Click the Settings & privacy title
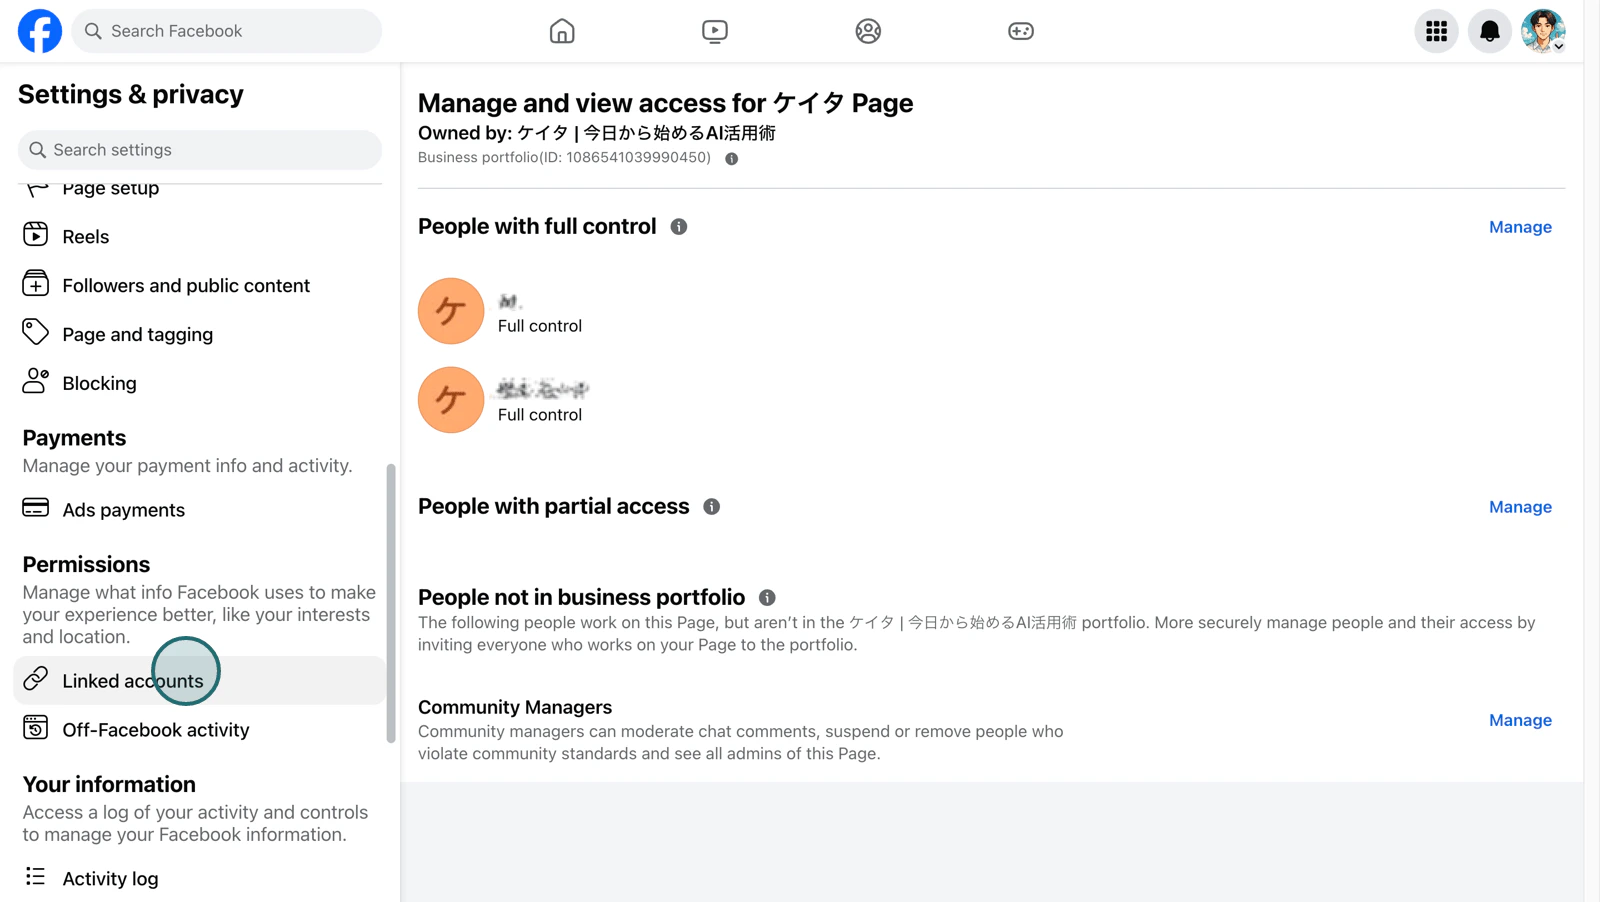1600x902 pixels. tap(131, 94)
